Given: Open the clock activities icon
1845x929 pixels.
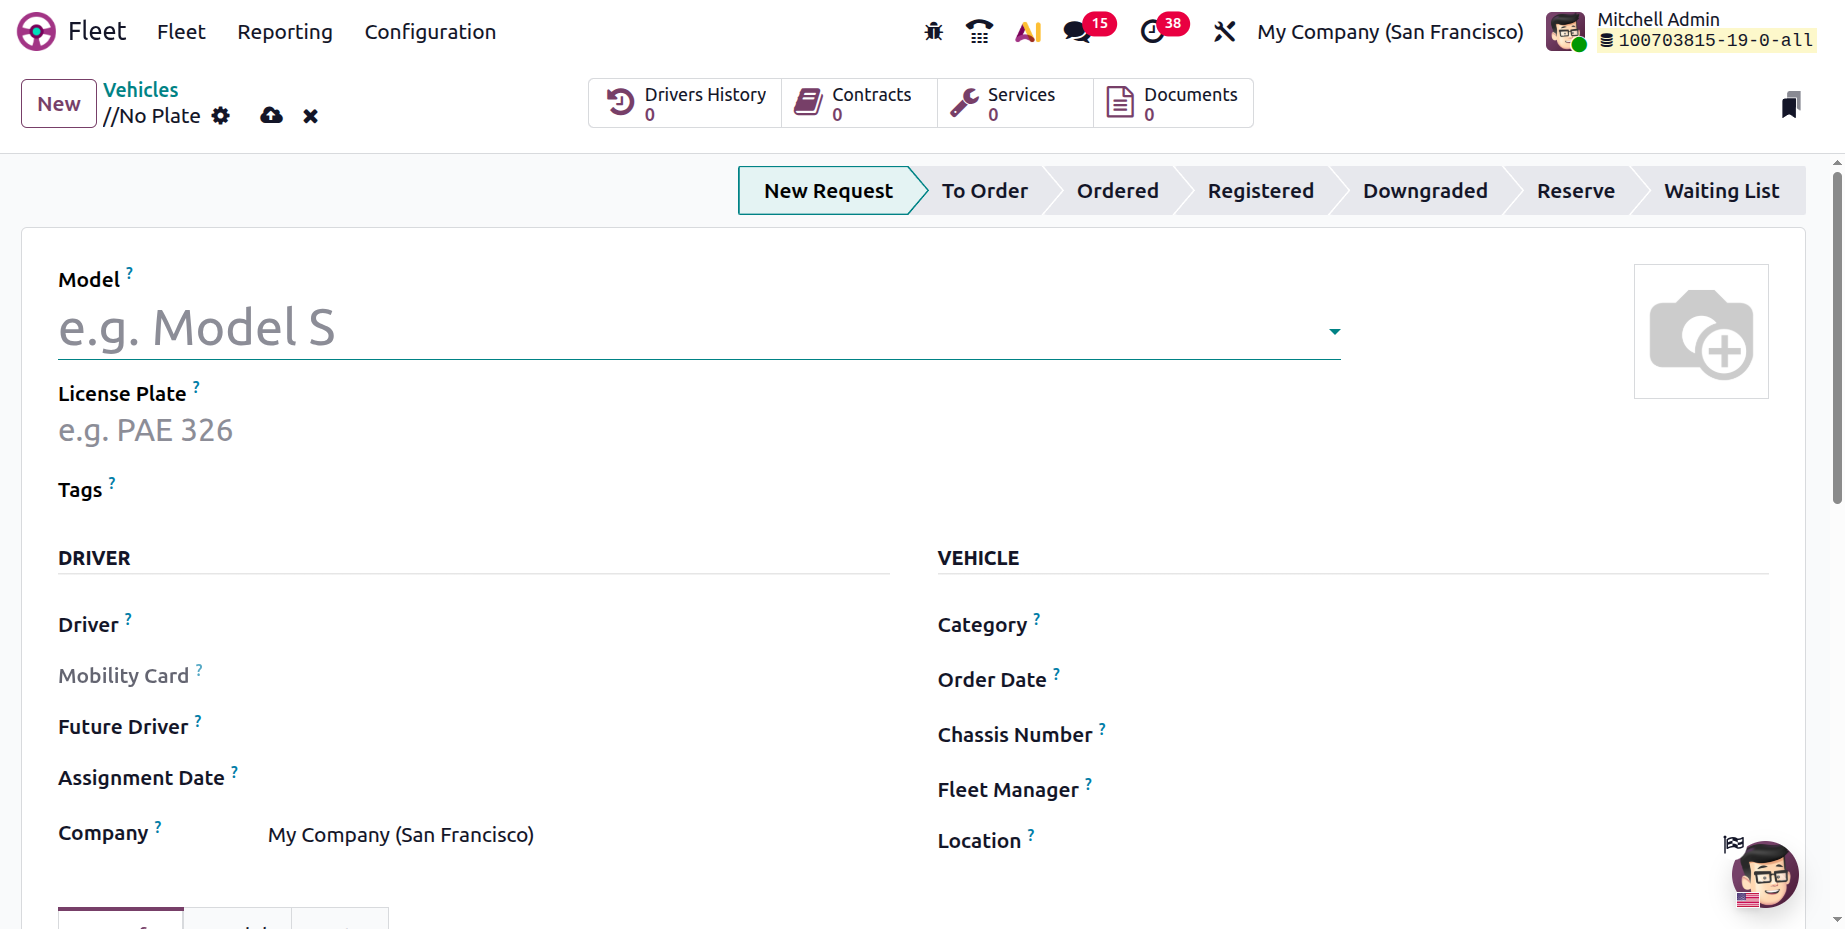Looking at the screenshot, I should [1152, 32].
